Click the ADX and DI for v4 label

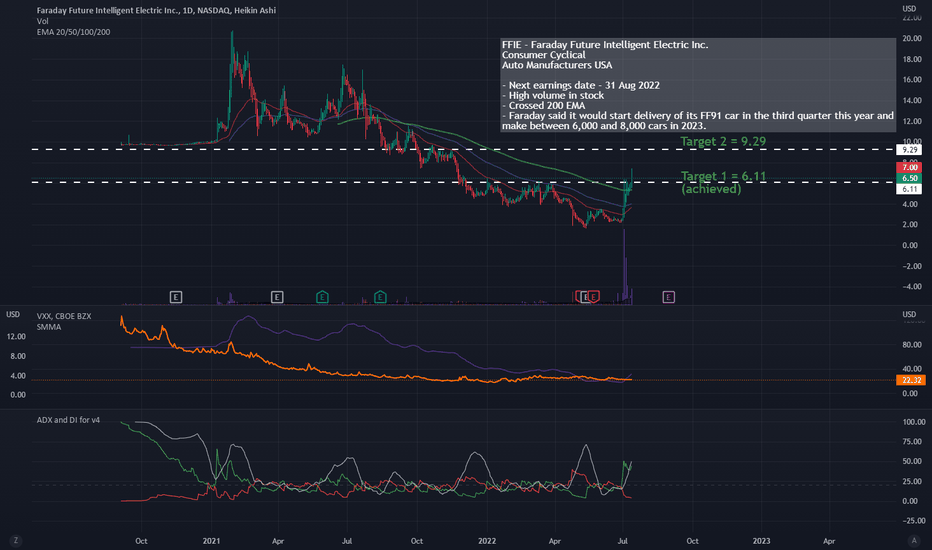pyautogui.click(x=68, y=420)
